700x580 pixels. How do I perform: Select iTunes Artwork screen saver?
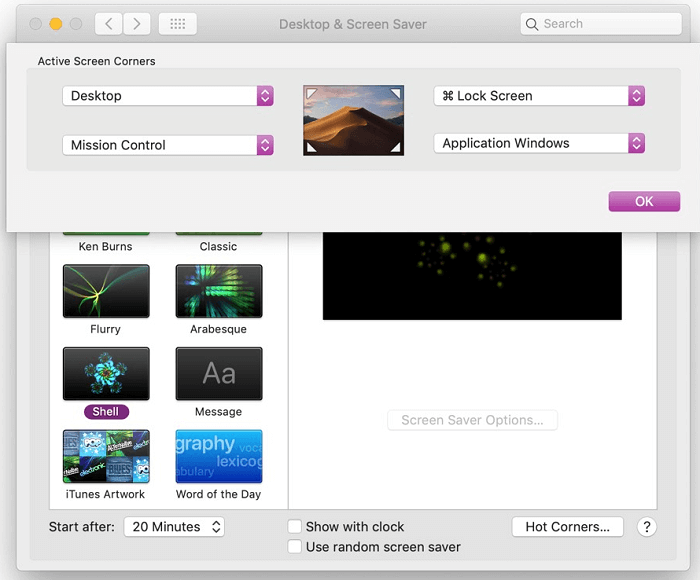click(105, 457)
